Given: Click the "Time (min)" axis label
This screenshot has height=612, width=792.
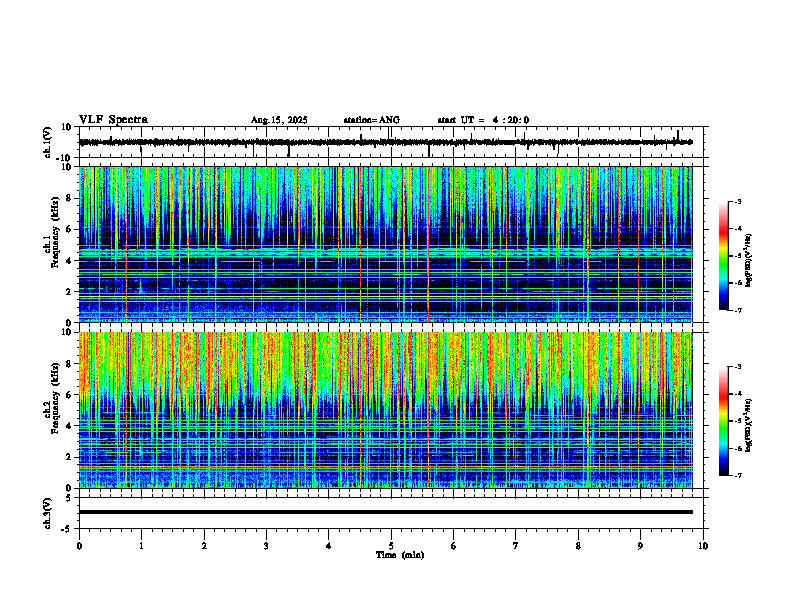Looking at the screenshot, I should coord(400,555).
